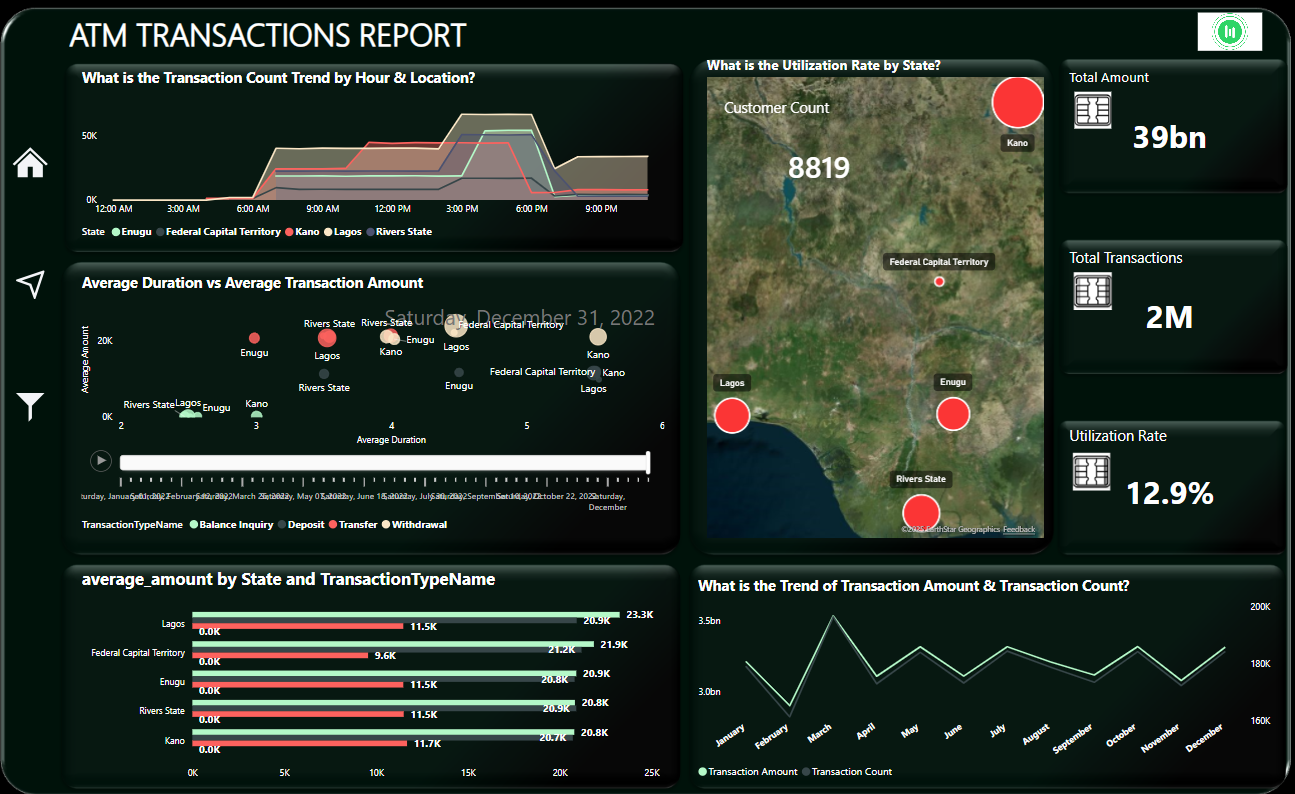Viewport: 1295px width, 794px height.
Task: Click the ATM TRANSACTIONS REPORT title
Action: coord(268,36)
